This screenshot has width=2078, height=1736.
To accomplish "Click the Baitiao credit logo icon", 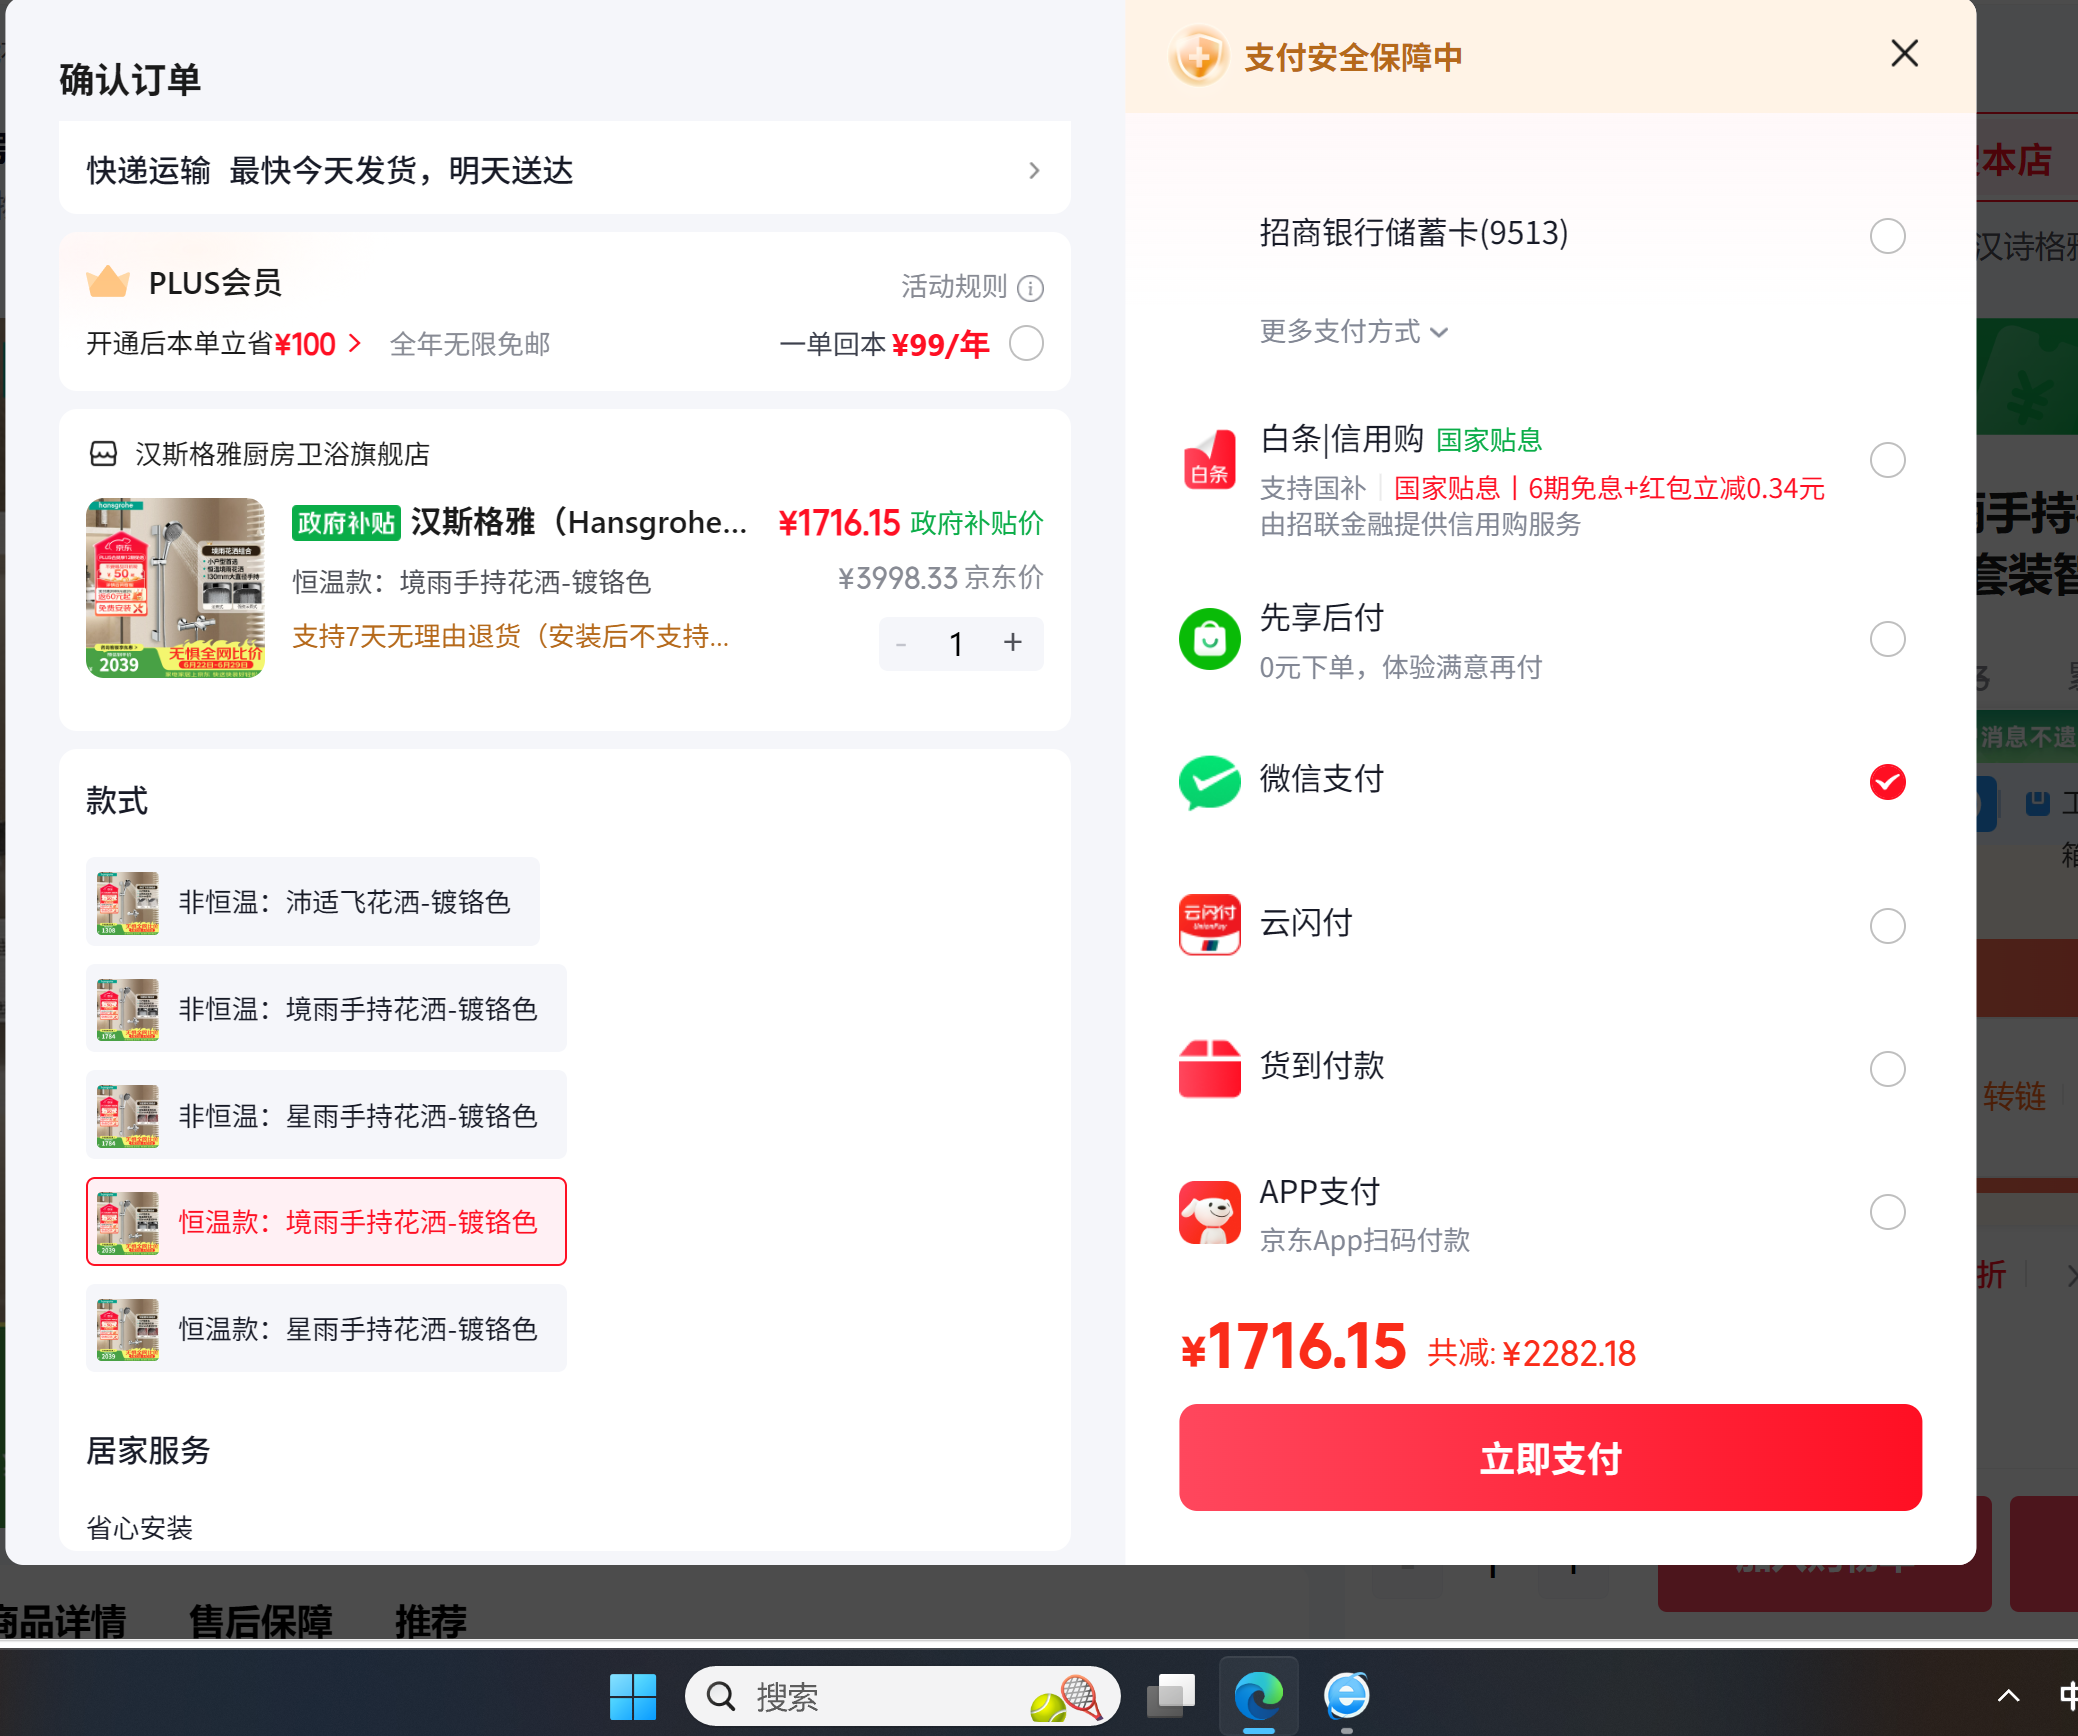I will (x=1209, y=460).
